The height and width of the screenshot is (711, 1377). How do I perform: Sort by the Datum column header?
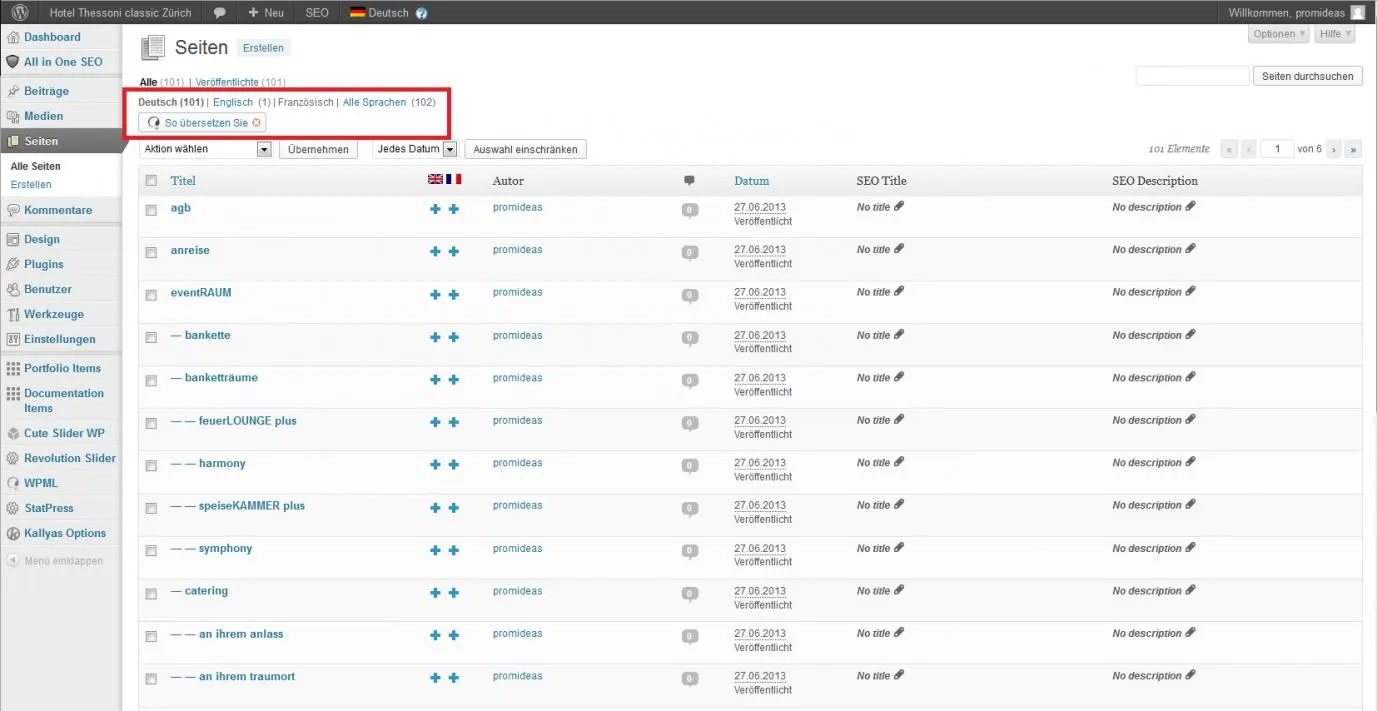[x=752, y=181]
